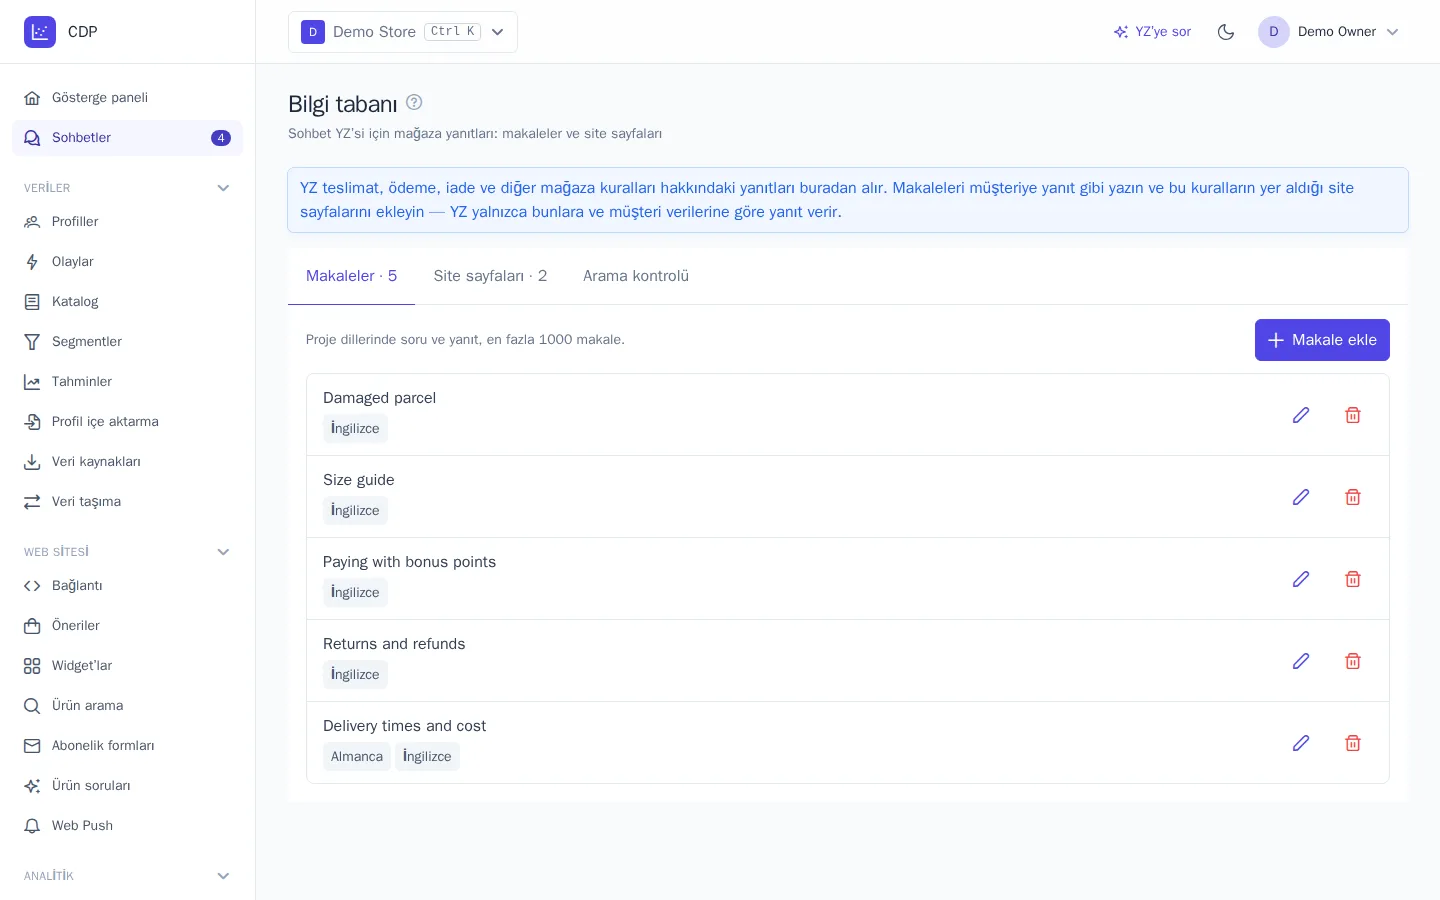Edit the Returns and refunds article
The image size is (1440, 900).
click(1301, 661)
